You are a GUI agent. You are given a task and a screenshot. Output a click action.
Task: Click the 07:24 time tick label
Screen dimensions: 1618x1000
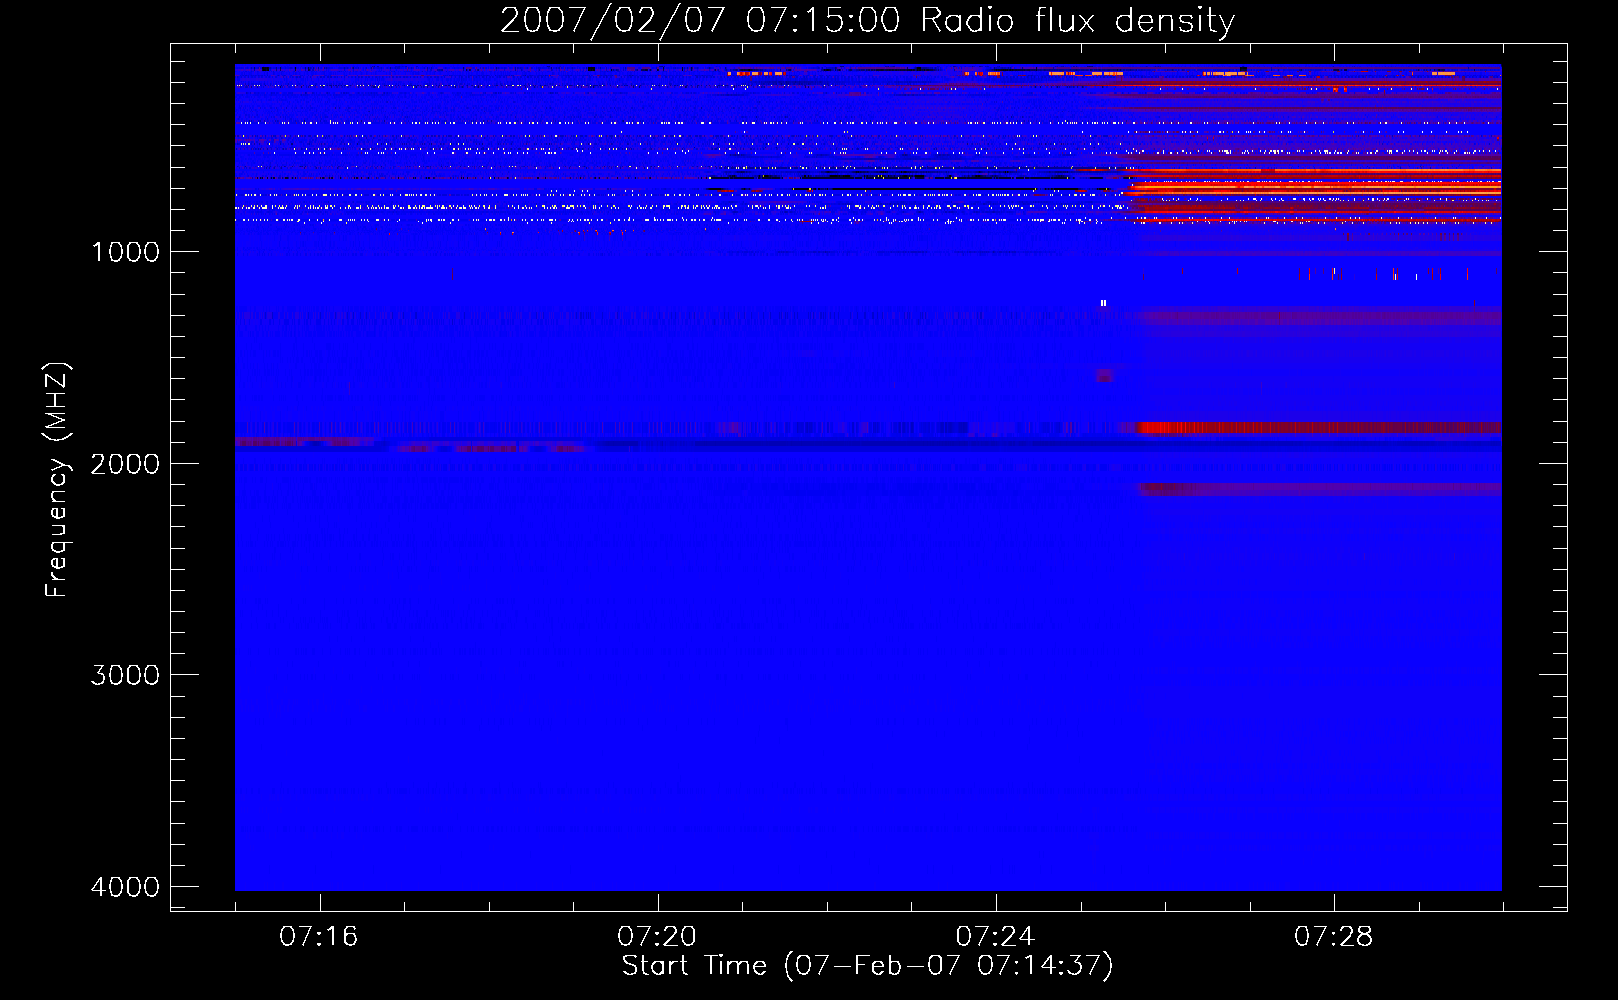coord(995,937)
